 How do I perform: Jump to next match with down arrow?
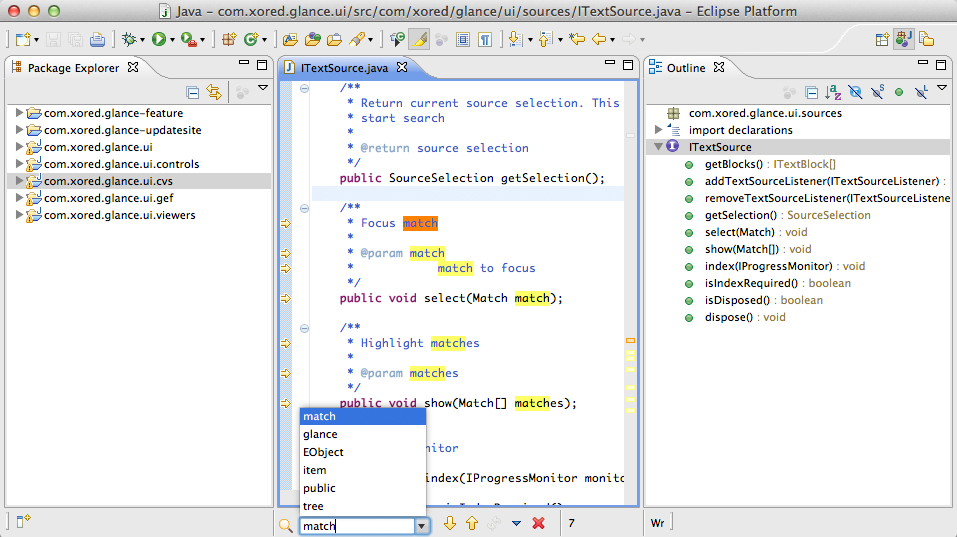point(450,524)
